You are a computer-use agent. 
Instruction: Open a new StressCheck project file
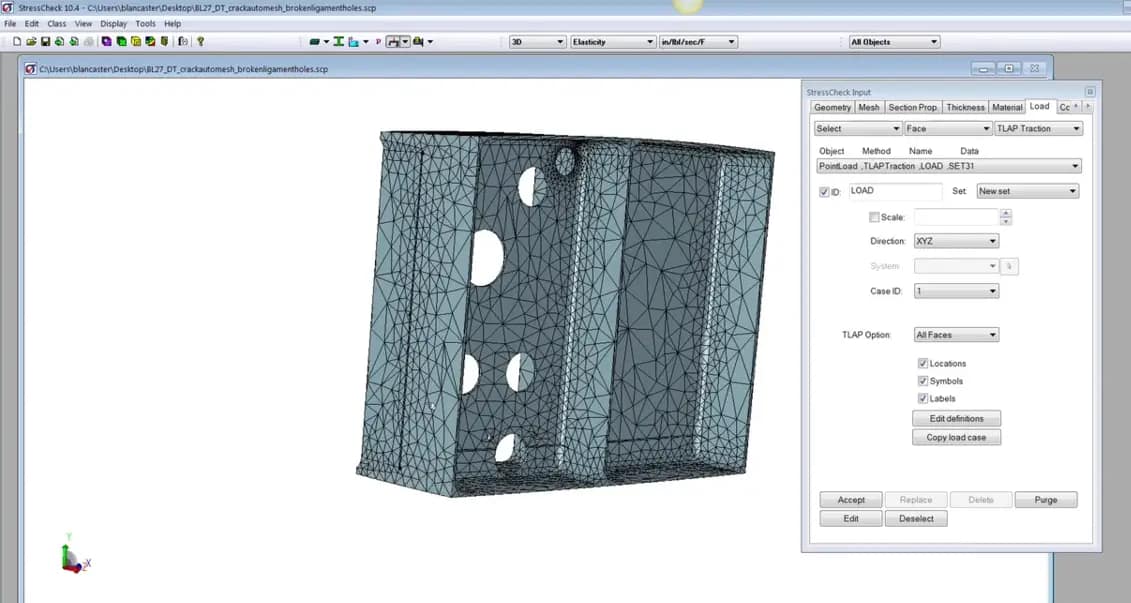(17, 41)
